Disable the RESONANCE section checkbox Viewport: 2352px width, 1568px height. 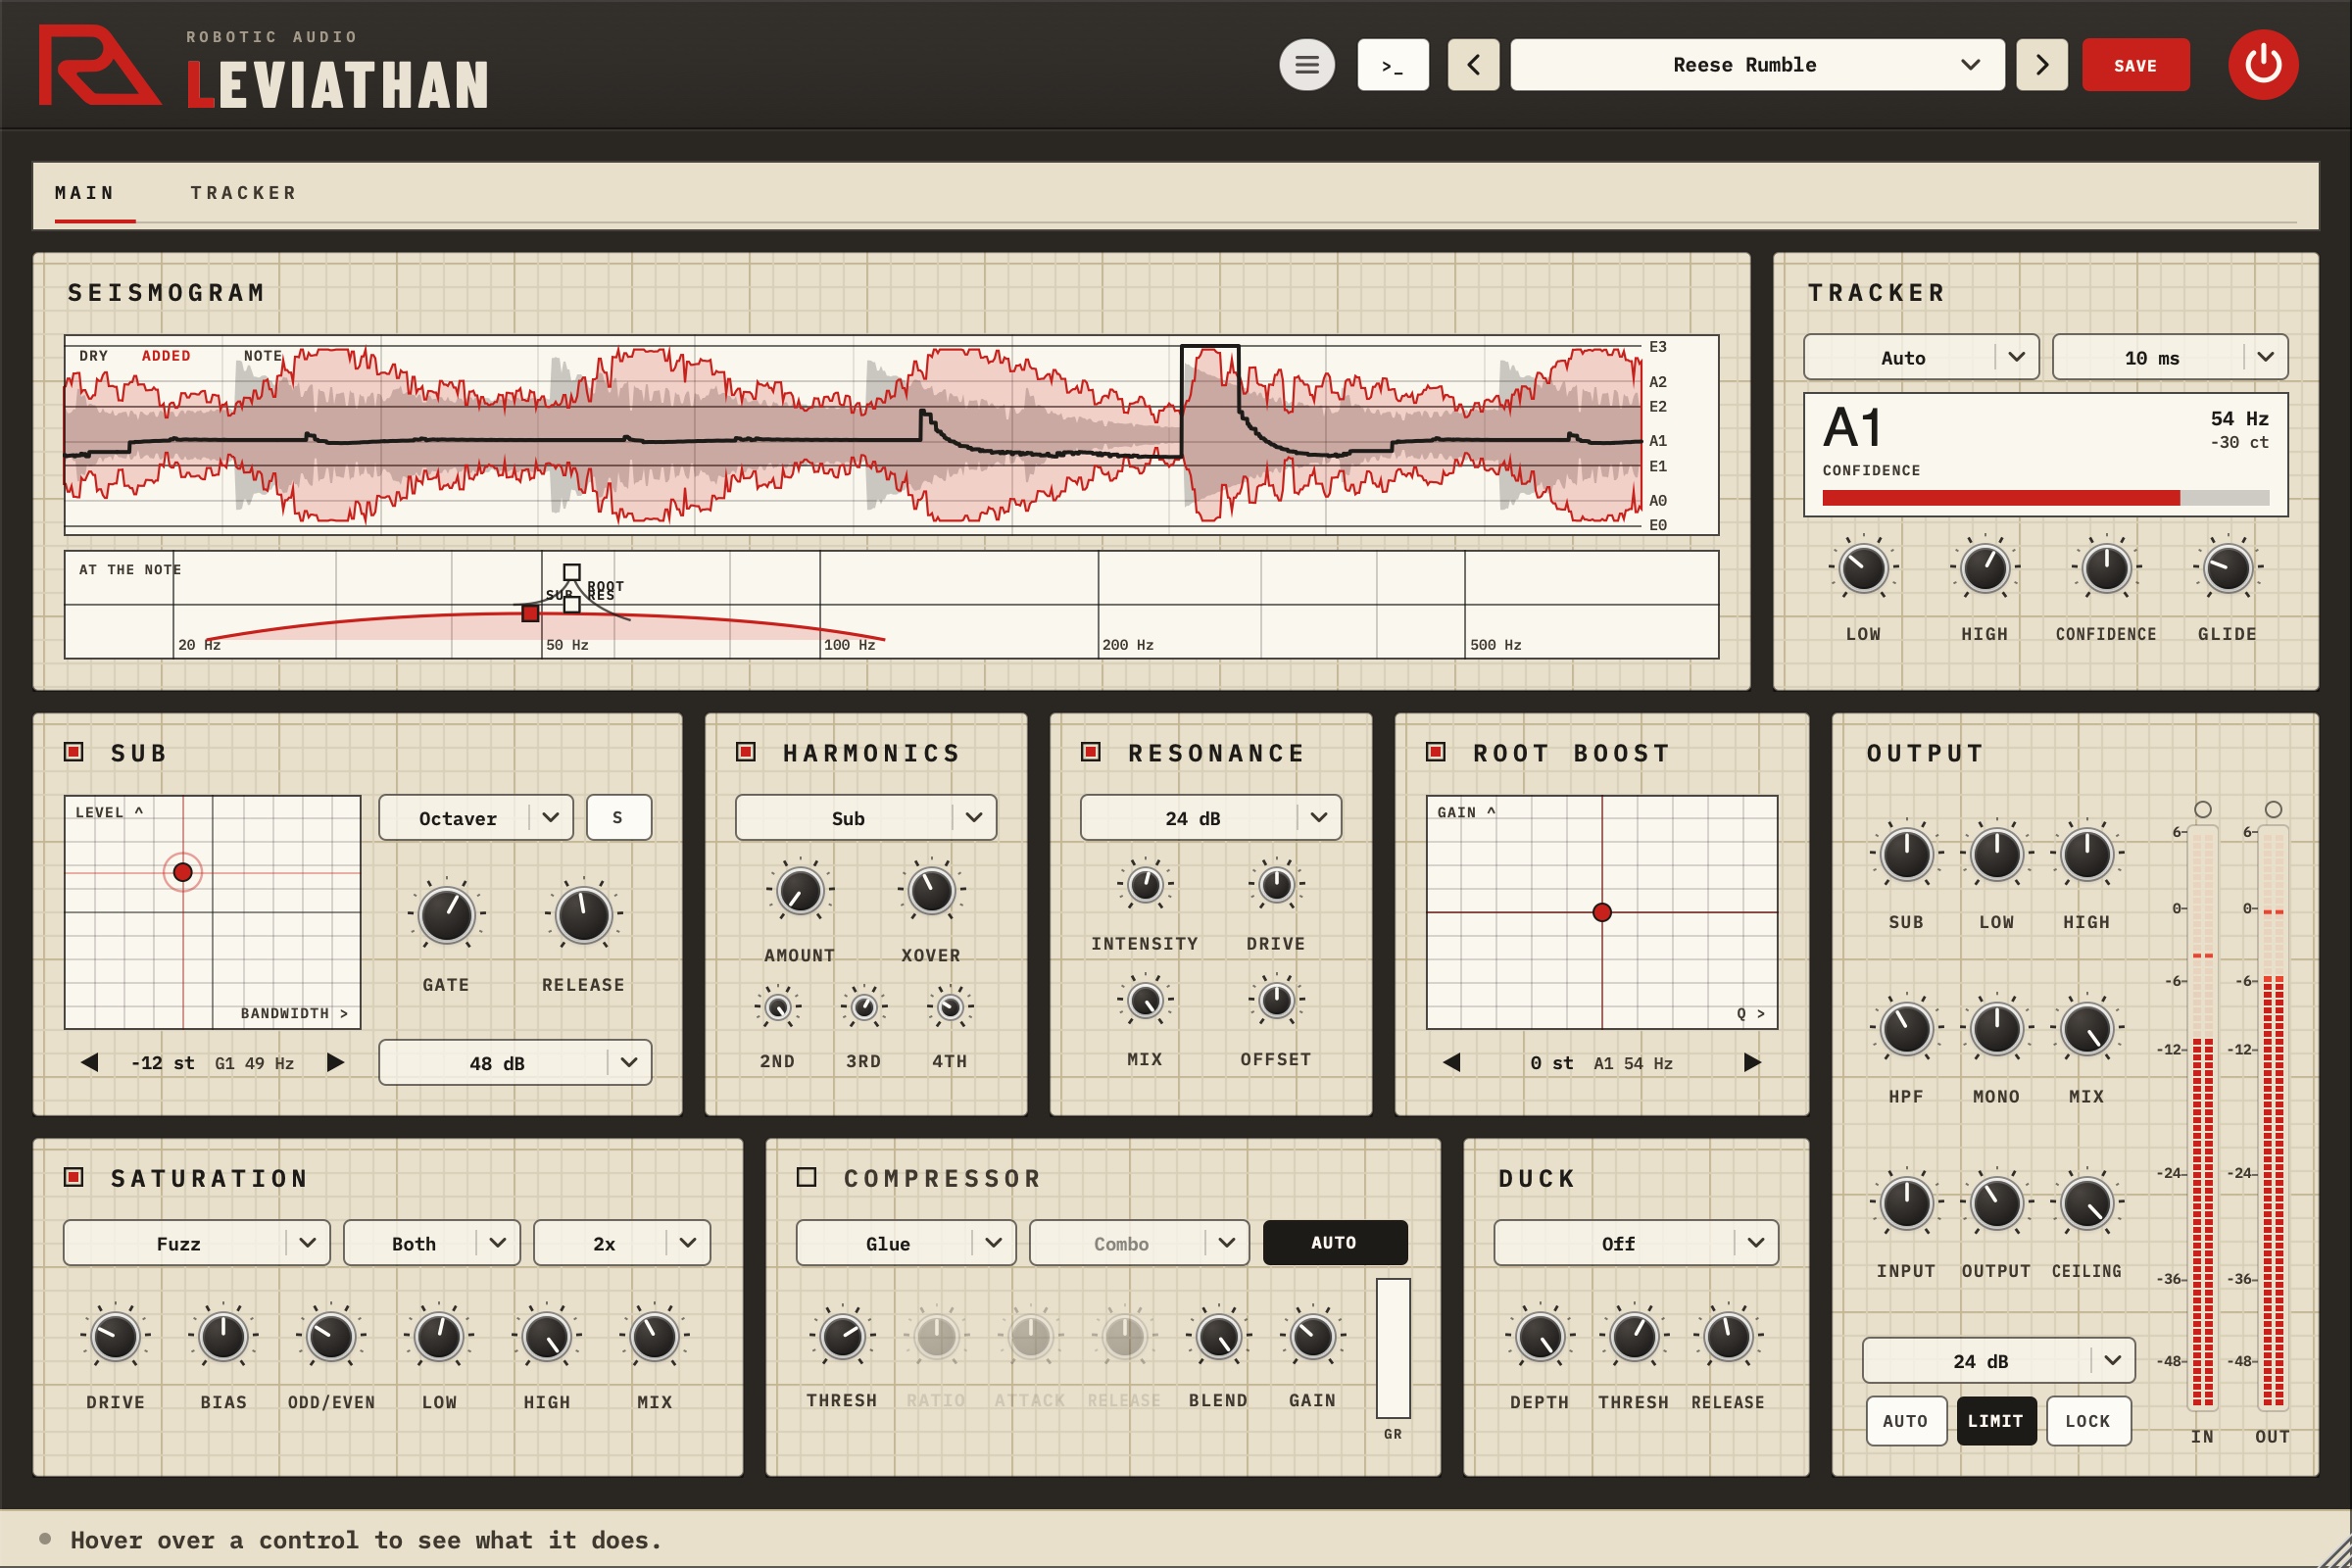[1091, 752]
